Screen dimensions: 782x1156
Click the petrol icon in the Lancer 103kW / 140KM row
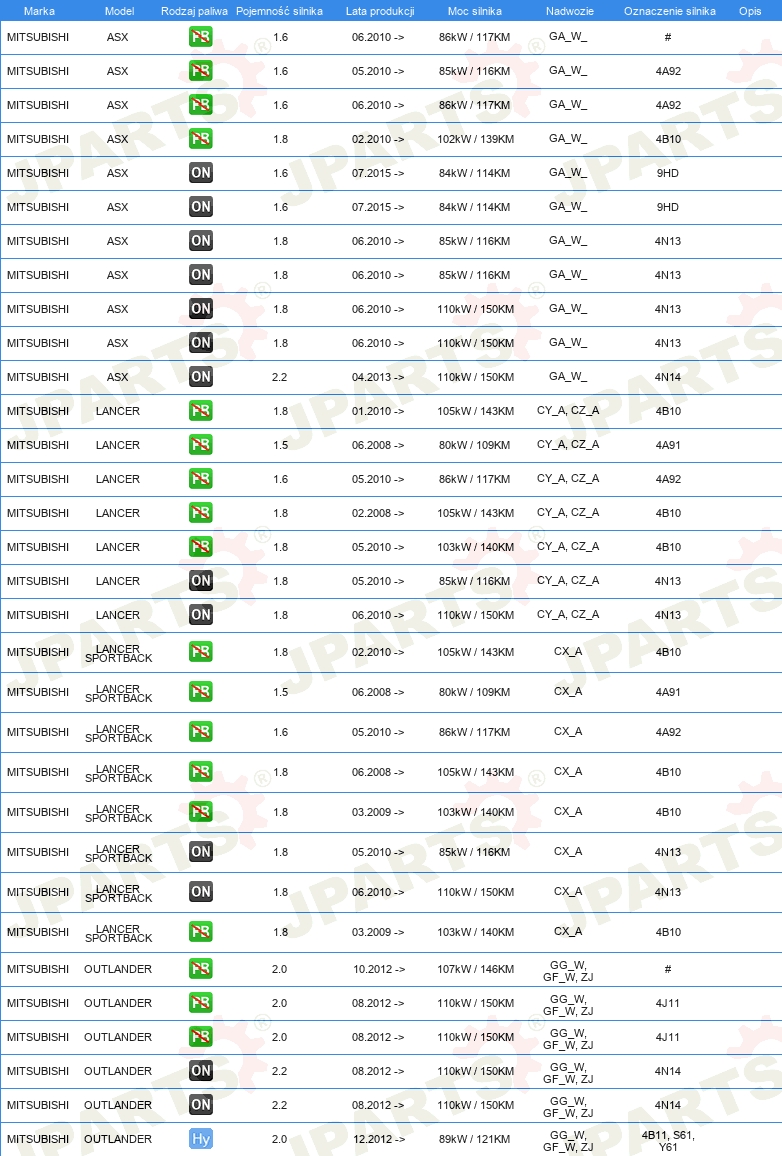[x=200, y=546]
